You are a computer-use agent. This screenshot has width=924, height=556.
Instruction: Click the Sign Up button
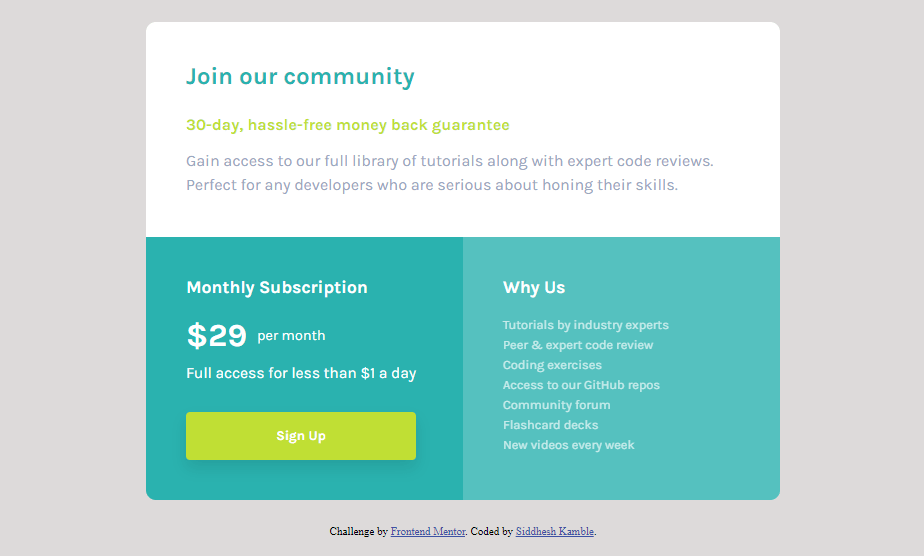[x=301, y=436]
